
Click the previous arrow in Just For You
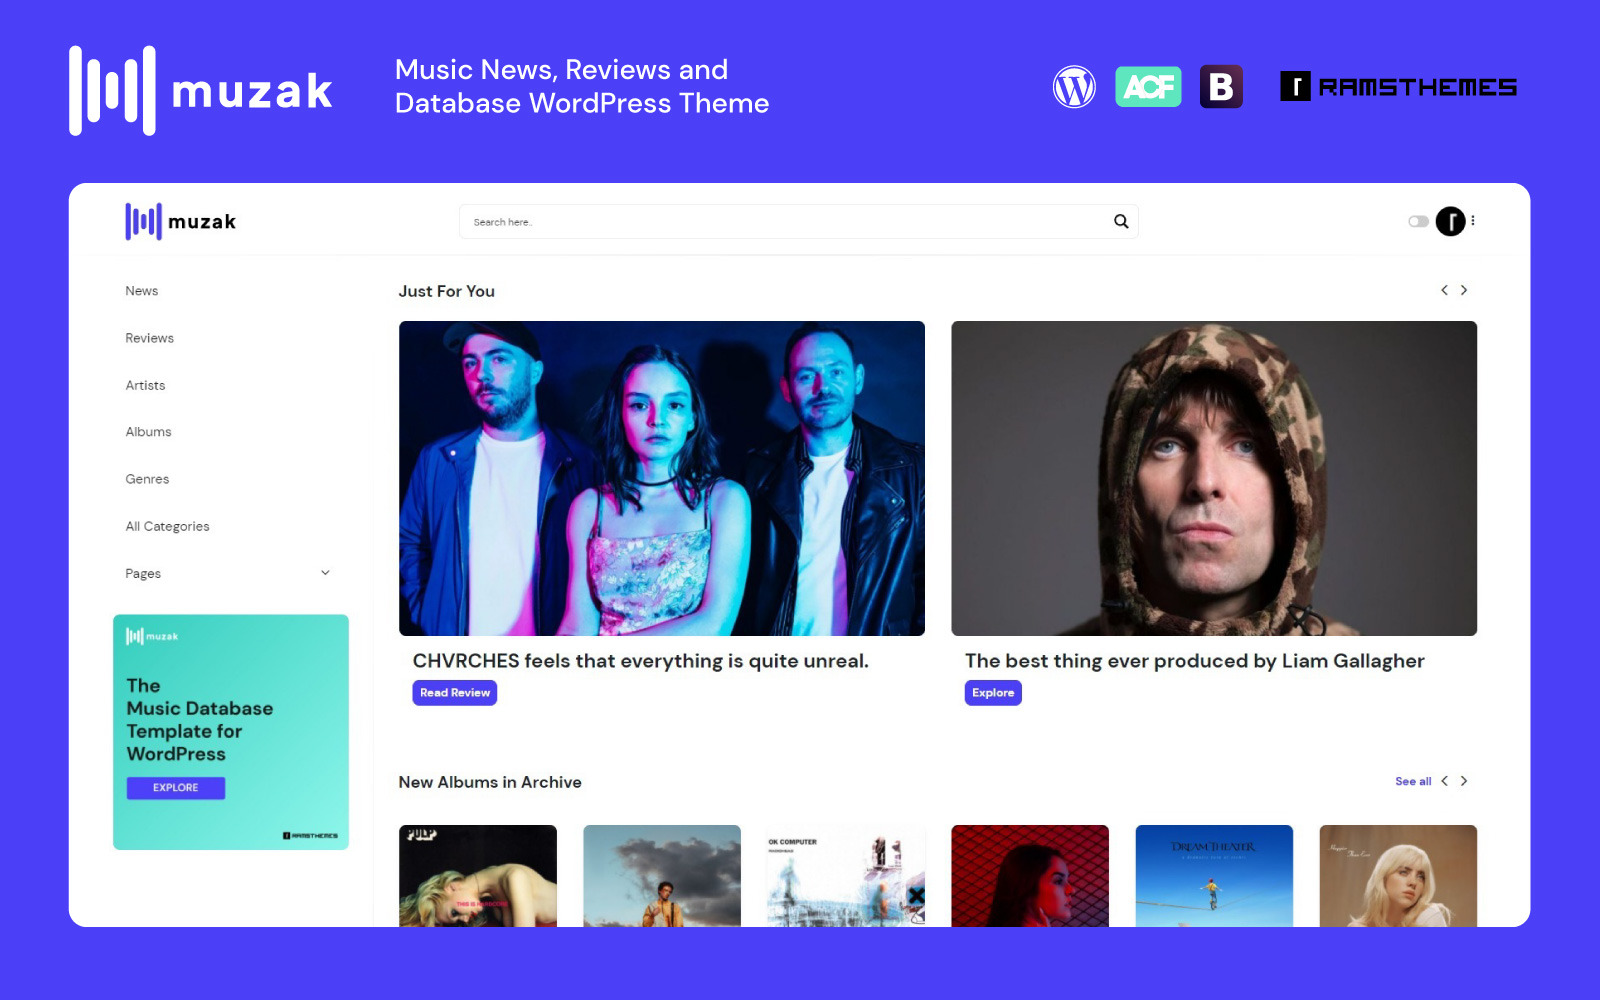pos(1444,290)
